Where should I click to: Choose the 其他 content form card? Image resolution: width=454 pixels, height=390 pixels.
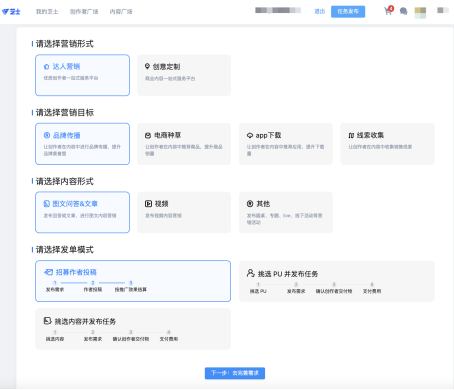(286, 212)
